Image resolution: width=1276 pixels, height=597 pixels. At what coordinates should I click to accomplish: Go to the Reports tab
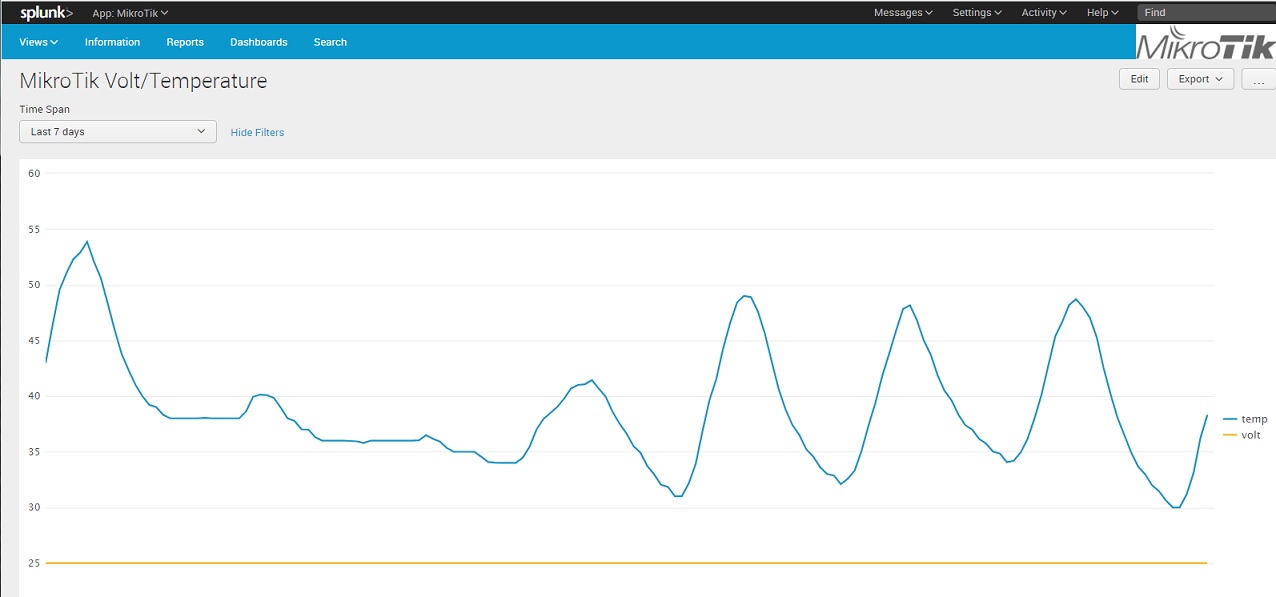(185, 42)
